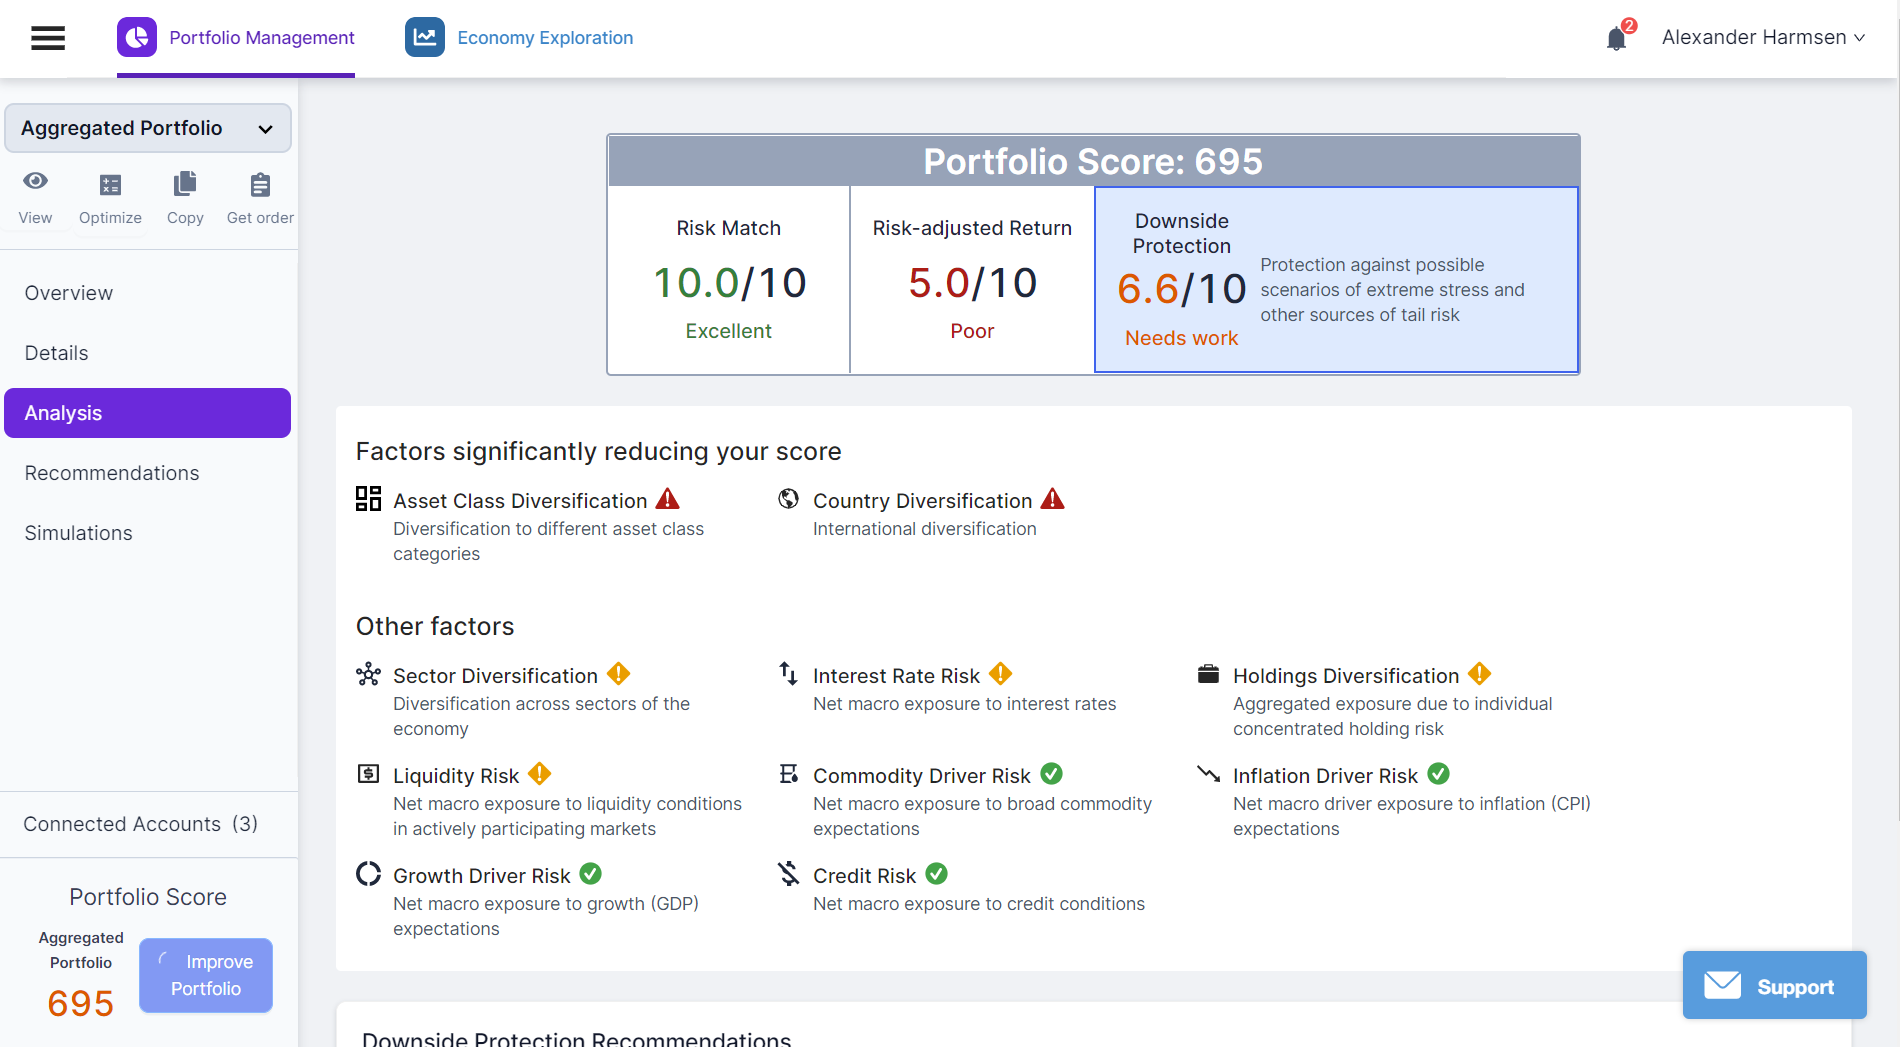
Task: Toggle the View eye icon
Action: [35, 182]
